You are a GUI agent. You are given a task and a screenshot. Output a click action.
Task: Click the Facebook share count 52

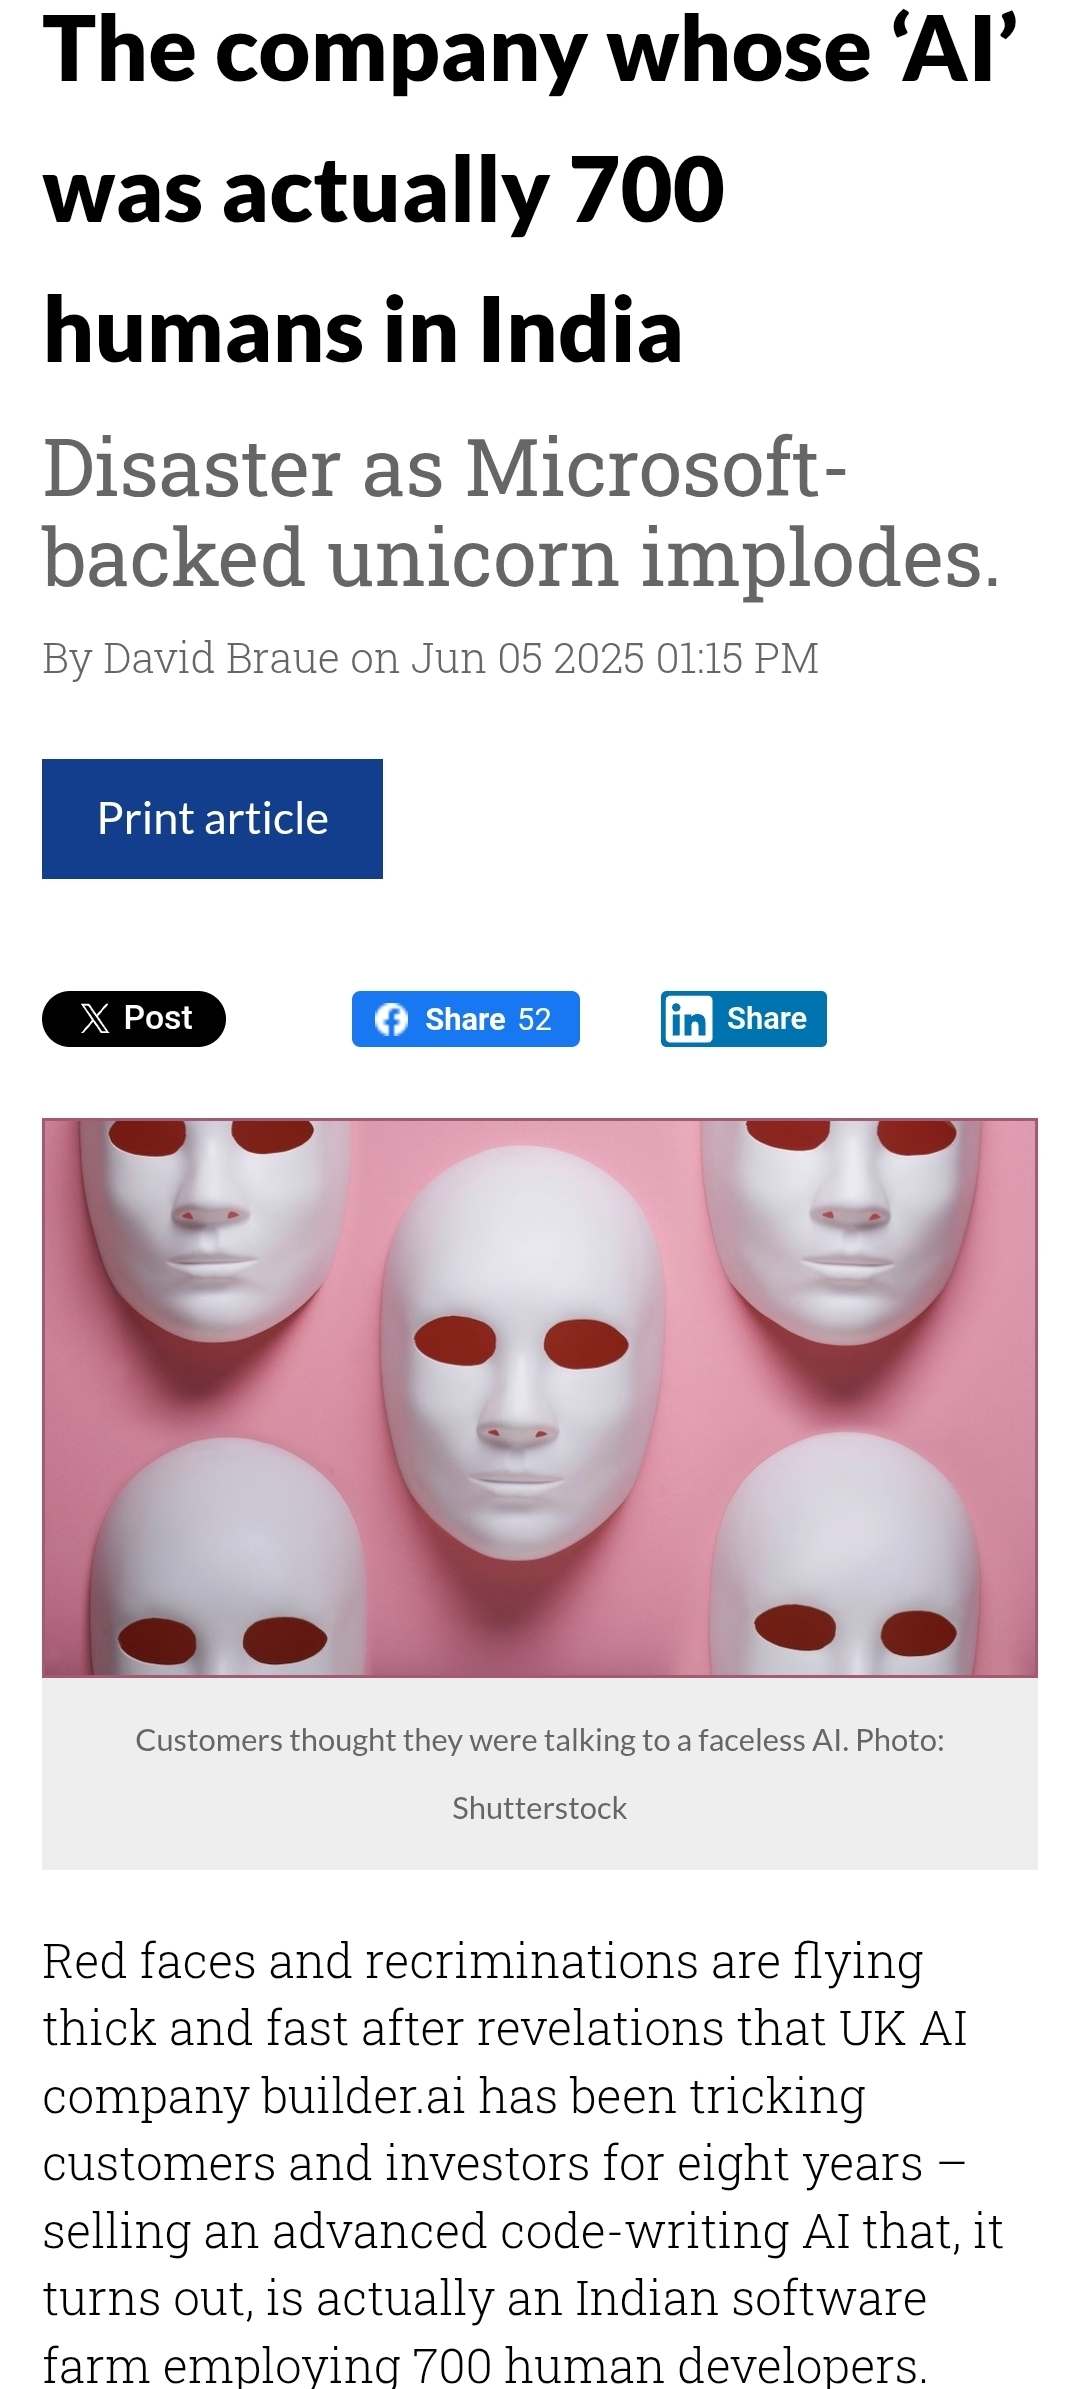(x=535, y=1019)
